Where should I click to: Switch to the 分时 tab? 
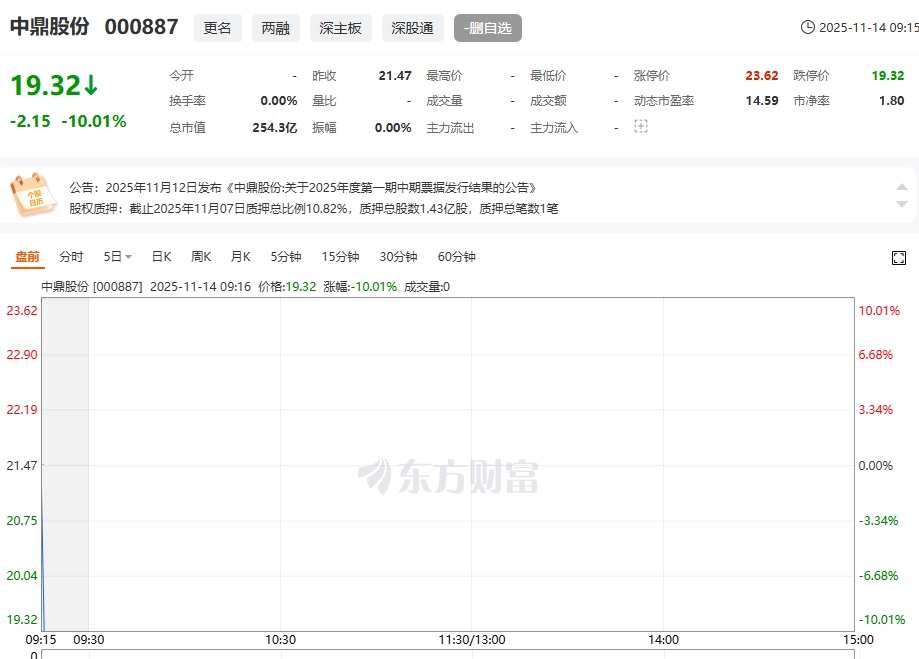[72, 257]
